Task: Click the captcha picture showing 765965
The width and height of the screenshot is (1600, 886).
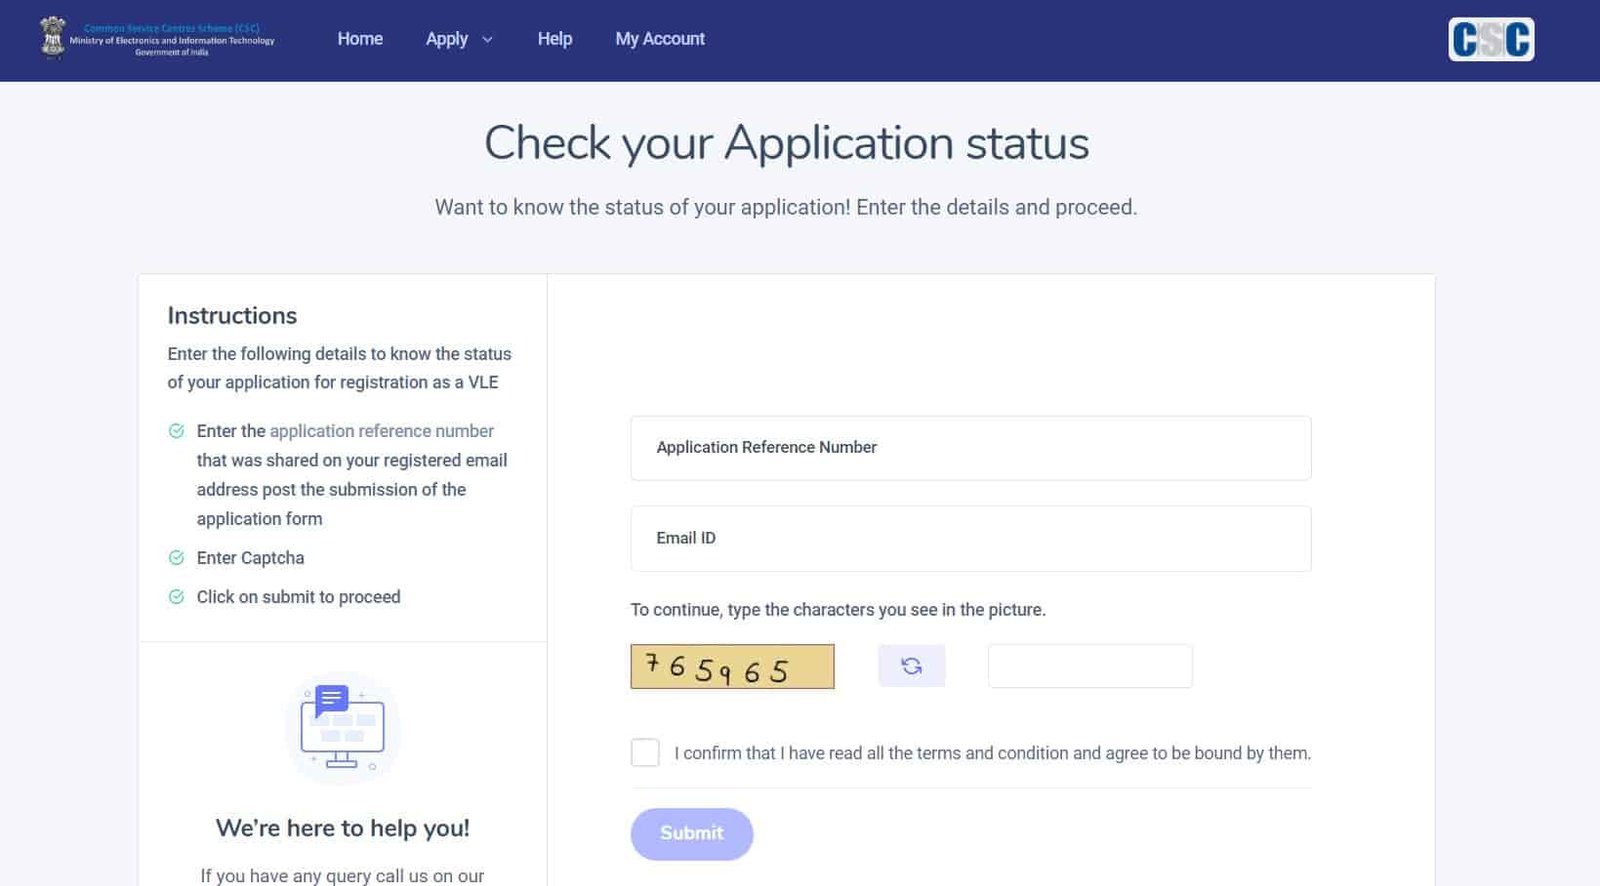Action: [732, 667]
